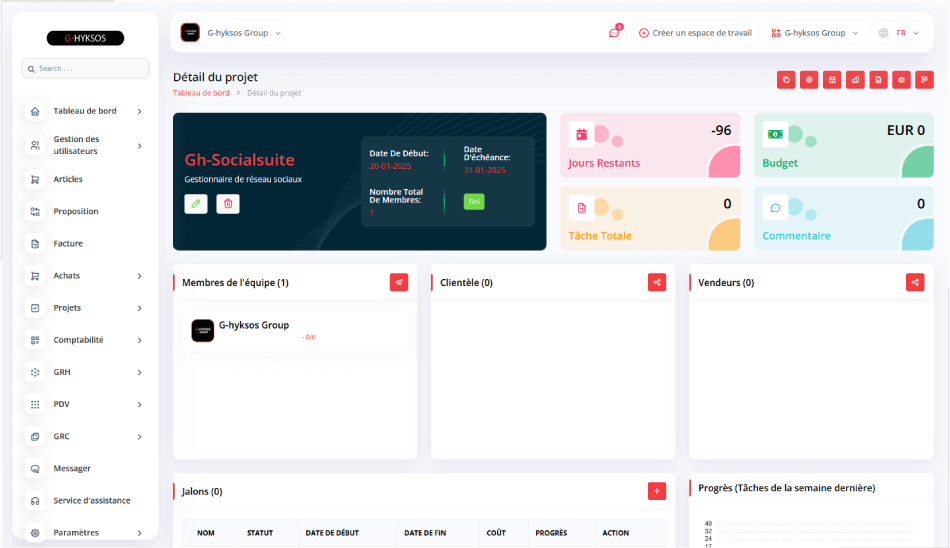Open the bar chart toolbar icon
This screenshot has width=950, height=548.
[x=855, y=80]
